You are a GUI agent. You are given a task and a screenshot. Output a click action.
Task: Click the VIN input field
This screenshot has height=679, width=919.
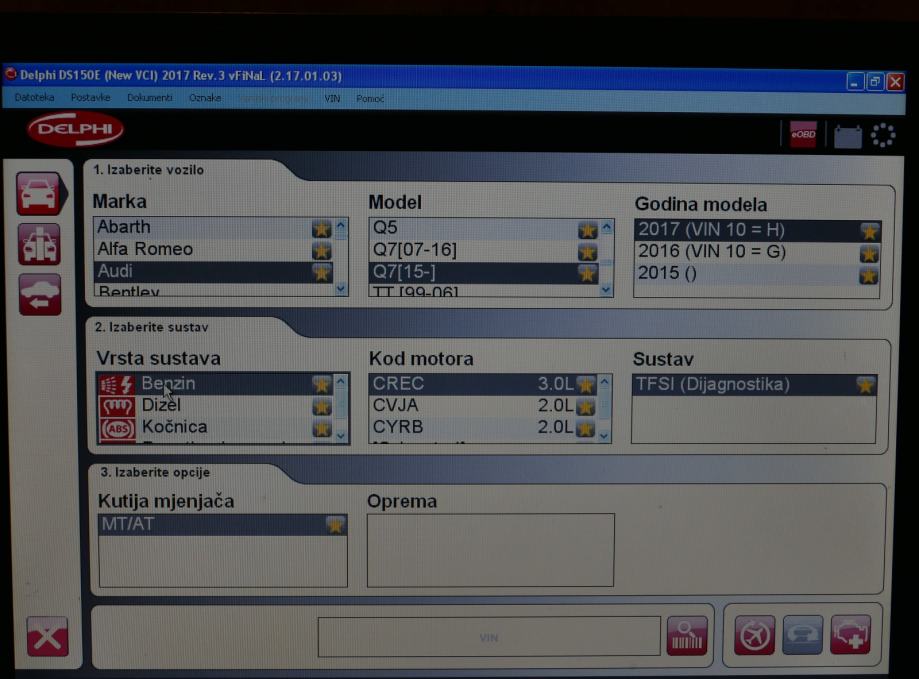(489, 637)
